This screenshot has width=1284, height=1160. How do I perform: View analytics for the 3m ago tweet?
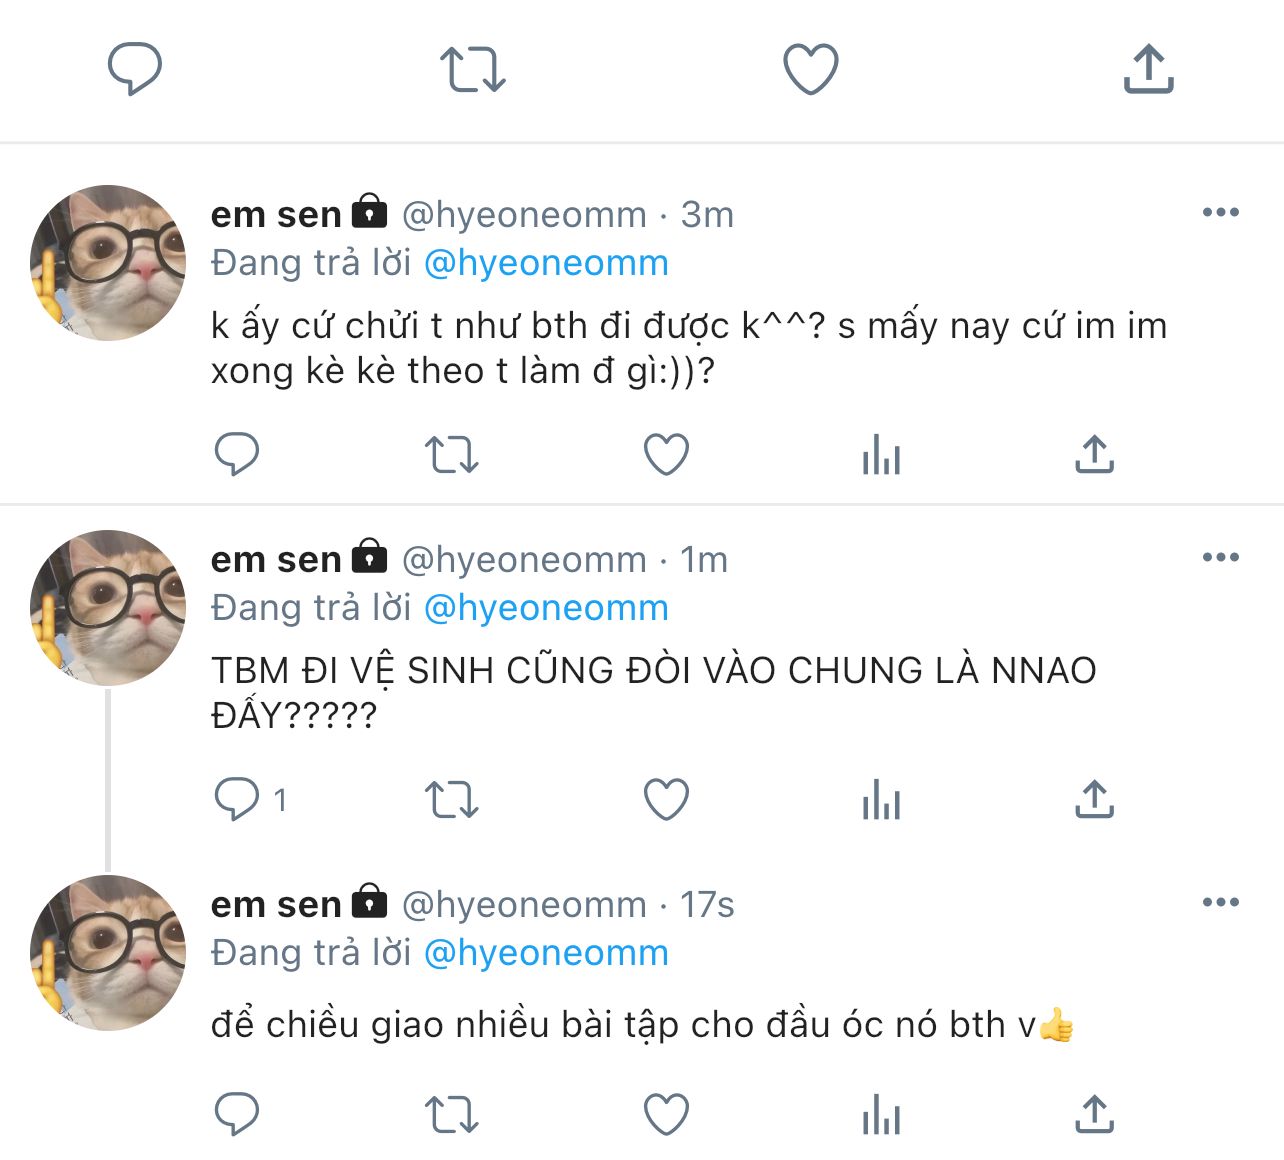881,456
